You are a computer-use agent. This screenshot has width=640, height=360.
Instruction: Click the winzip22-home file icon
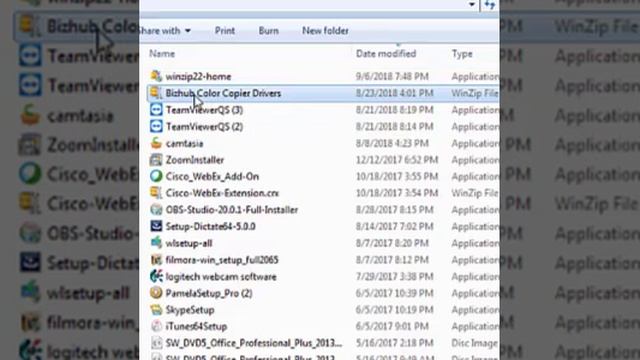[x=156, y=76]
